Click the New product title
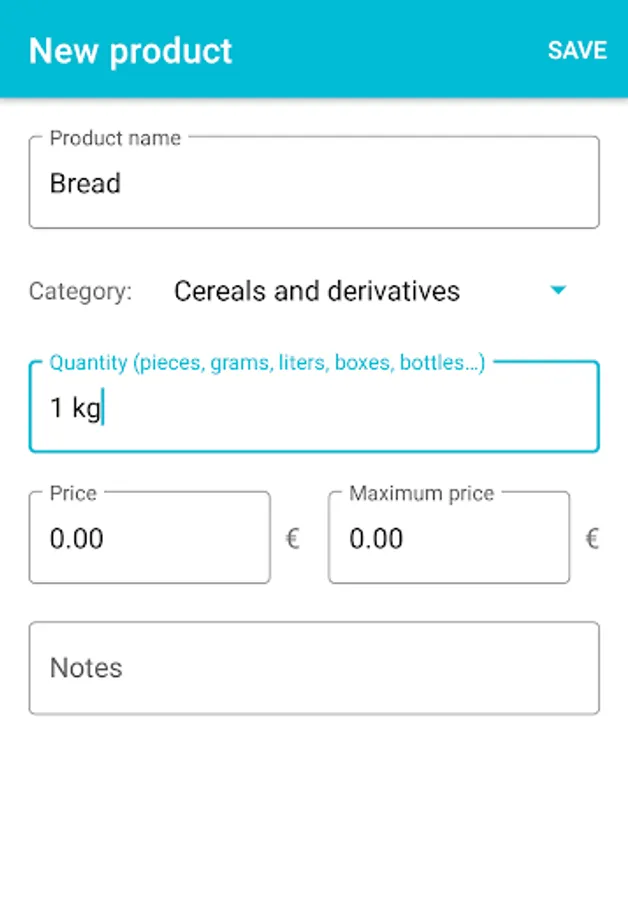 [x=130, y=51]
